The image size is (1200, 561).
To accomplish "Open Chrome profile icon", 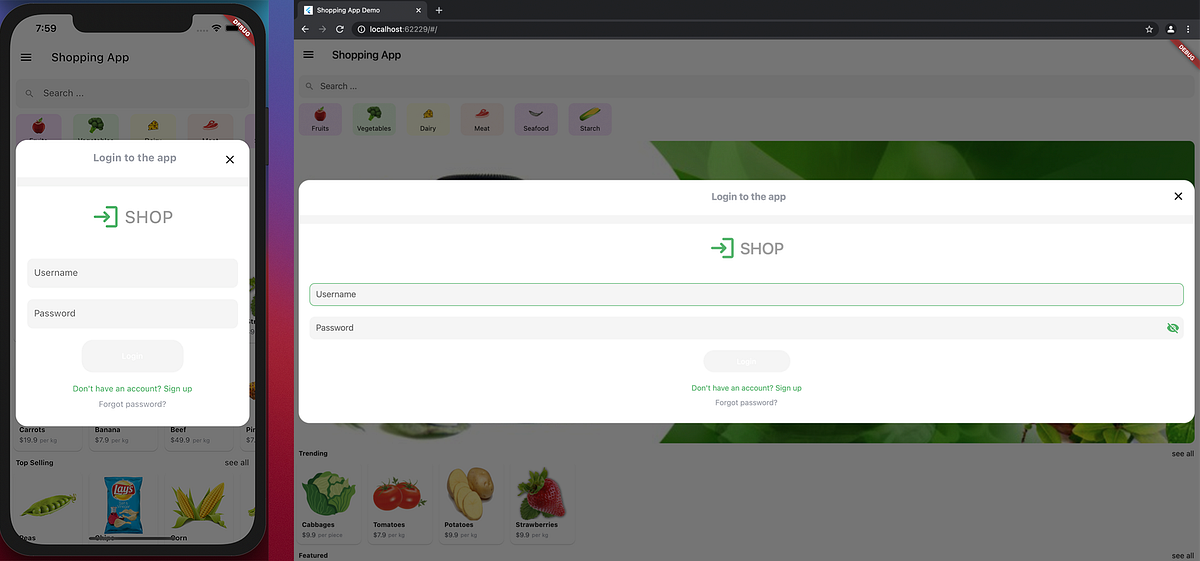I will (1170, 29).
